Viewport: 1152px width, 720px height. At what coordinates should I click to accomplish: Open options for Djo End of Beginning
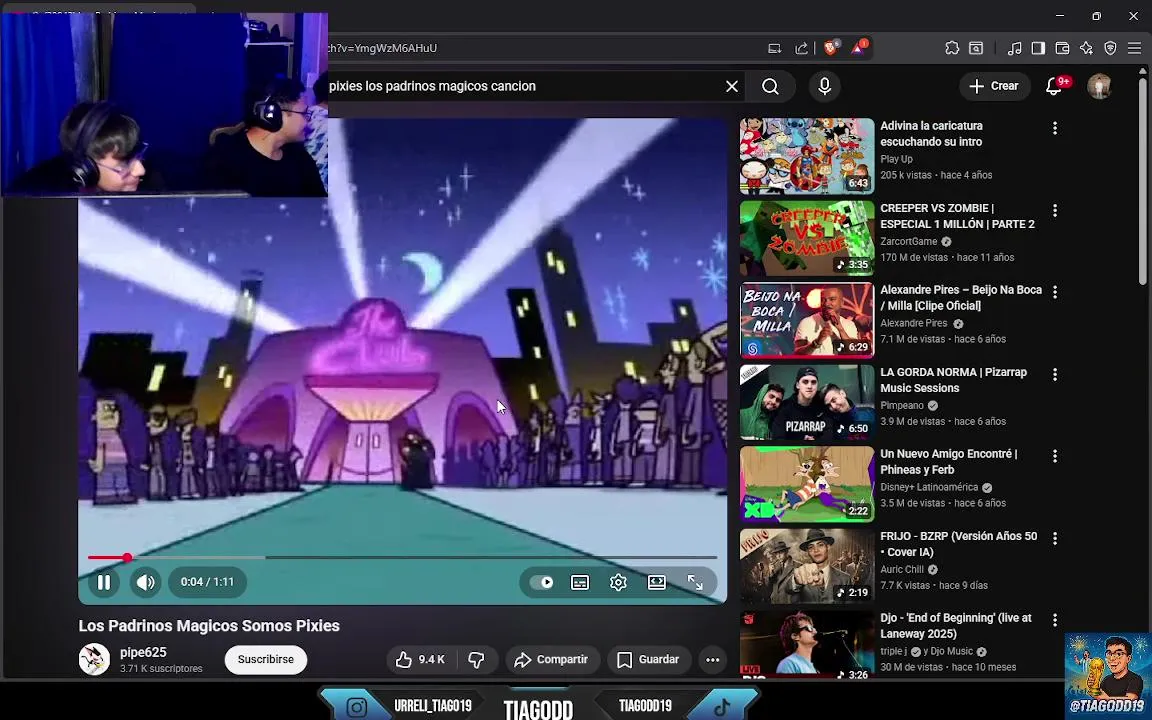point(1055,620)
